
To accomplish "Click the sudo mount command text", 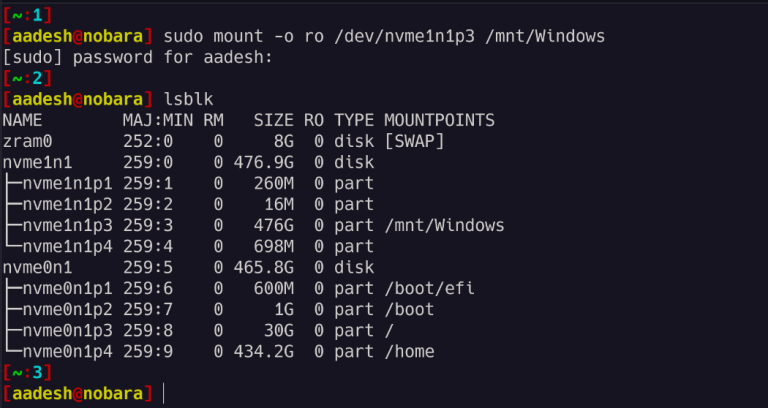I will 384,37.
